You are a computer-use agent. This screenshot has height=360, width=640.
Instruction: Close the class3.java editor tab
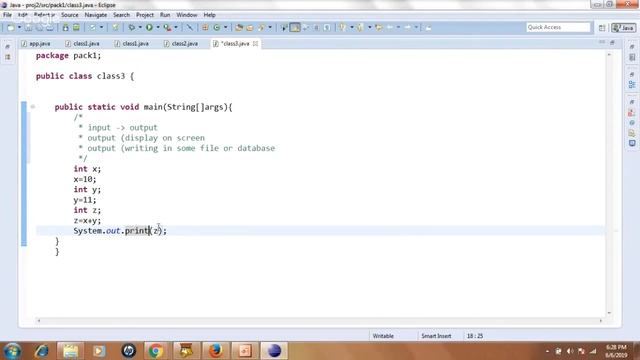point(256,43)
